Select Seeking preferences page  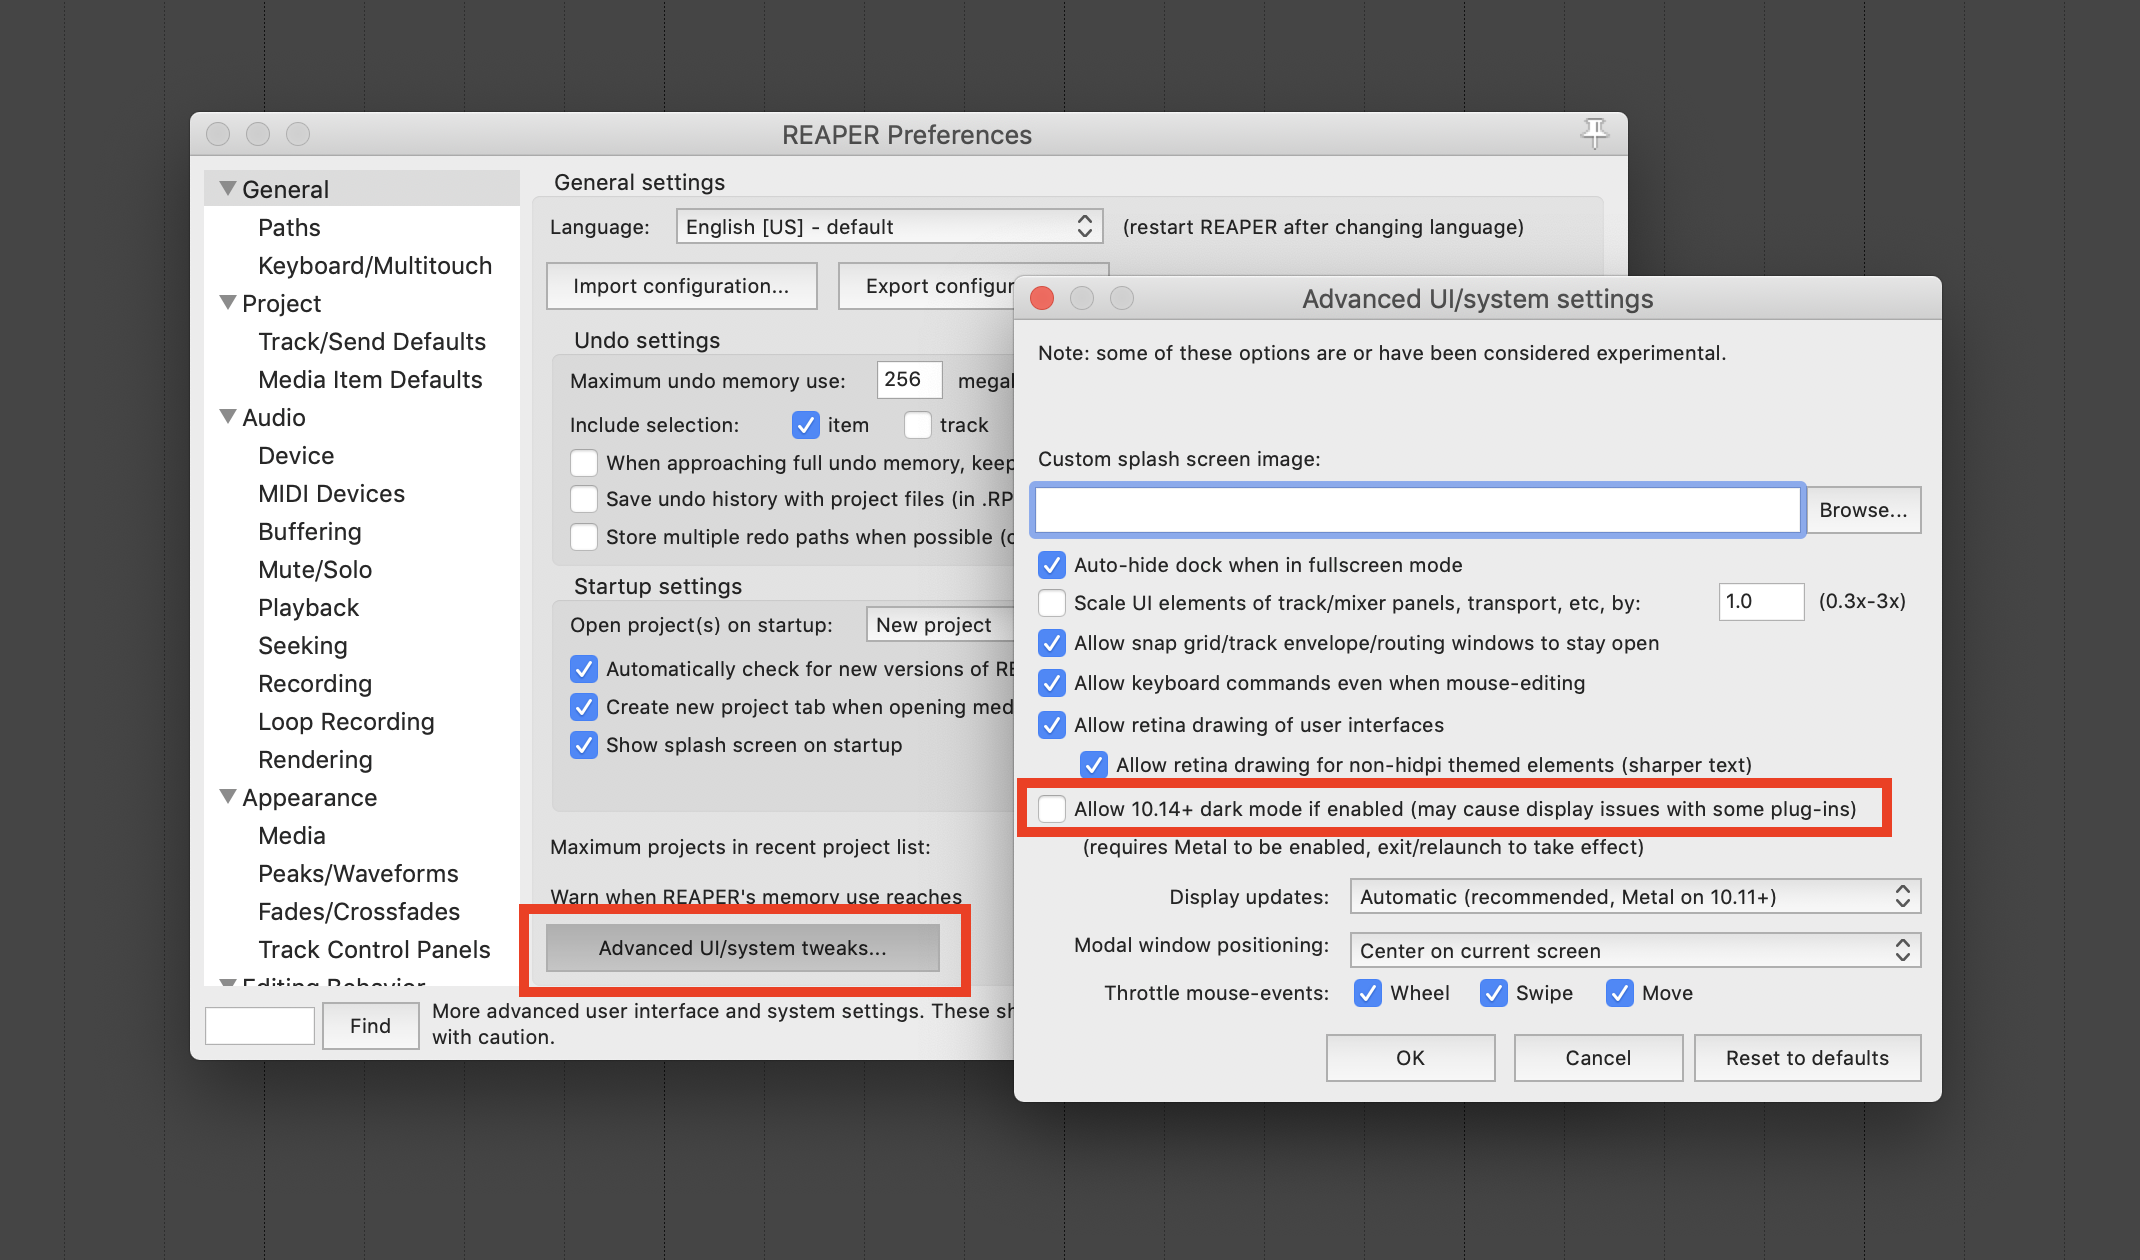pyautogui.click(x=303, y=645)
